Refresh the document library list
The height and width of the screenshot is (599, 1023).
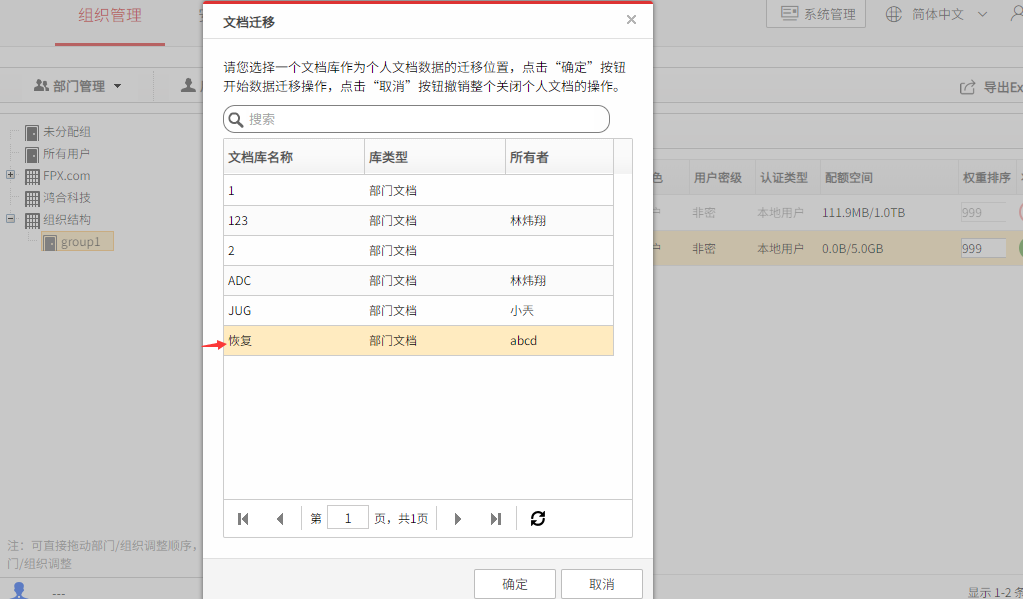(x=538, y=518)
